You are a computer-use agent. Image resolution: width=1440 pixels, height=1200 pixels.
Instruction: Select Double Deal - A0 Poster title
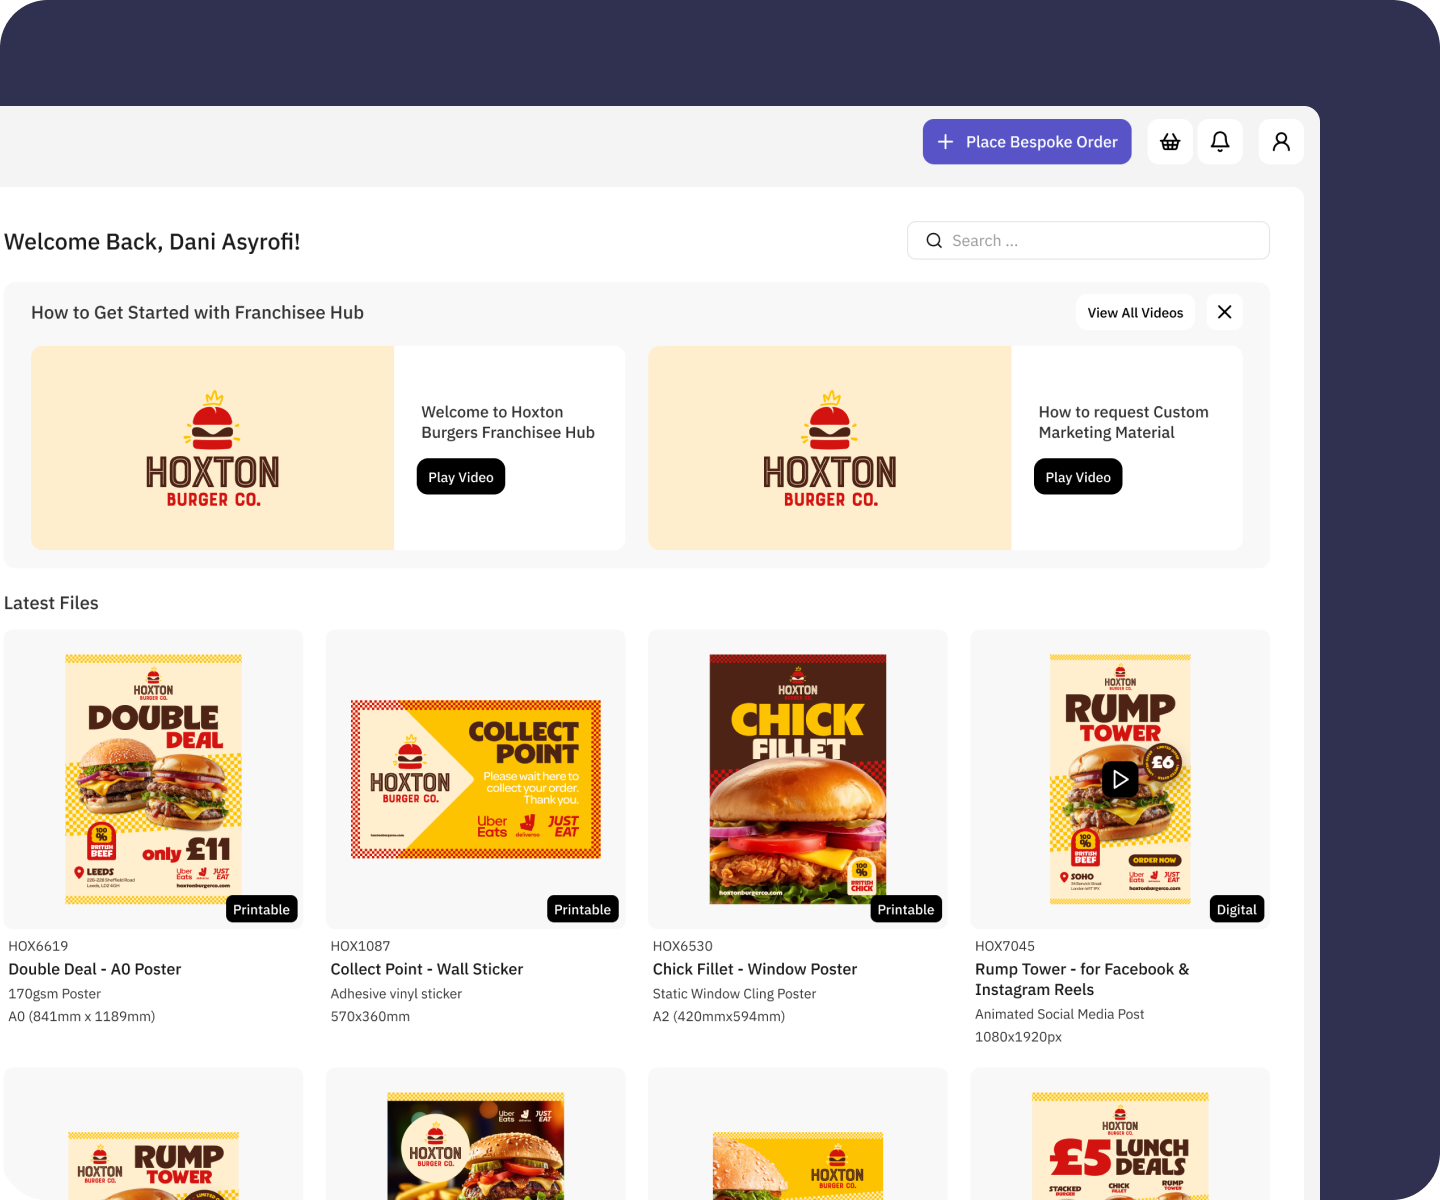[x=95, y=969]
